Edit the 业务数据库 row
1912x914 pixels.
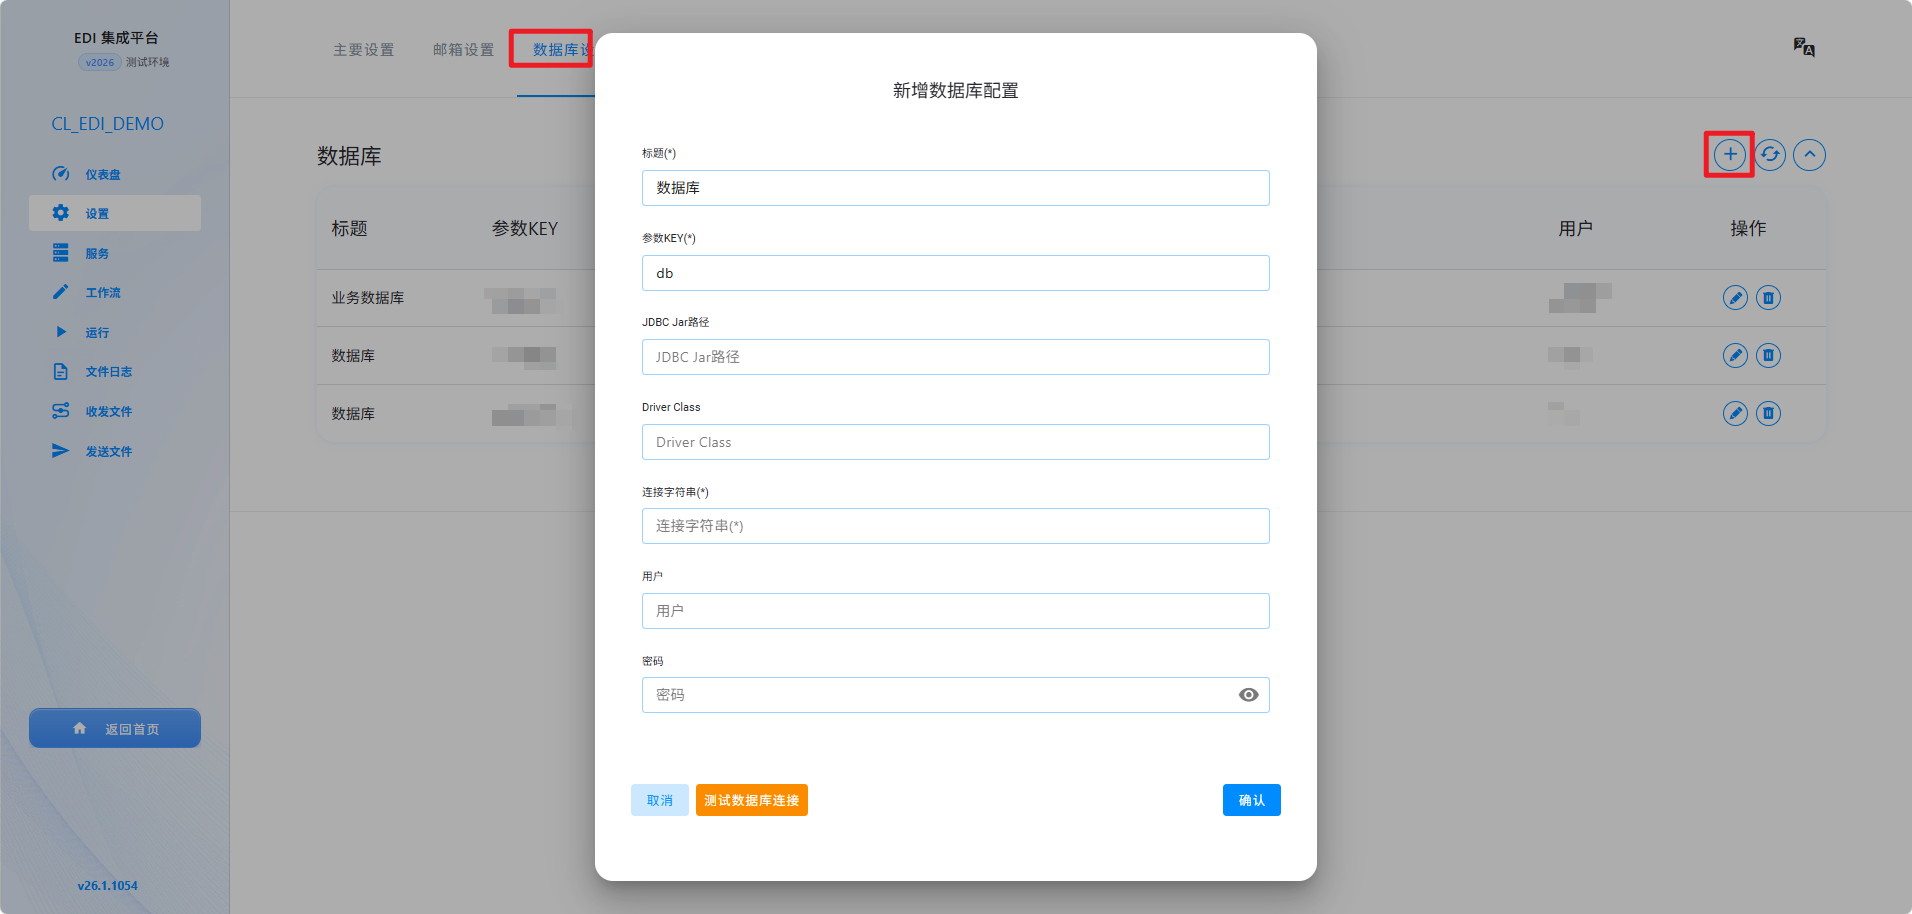tap(1735, 298)
